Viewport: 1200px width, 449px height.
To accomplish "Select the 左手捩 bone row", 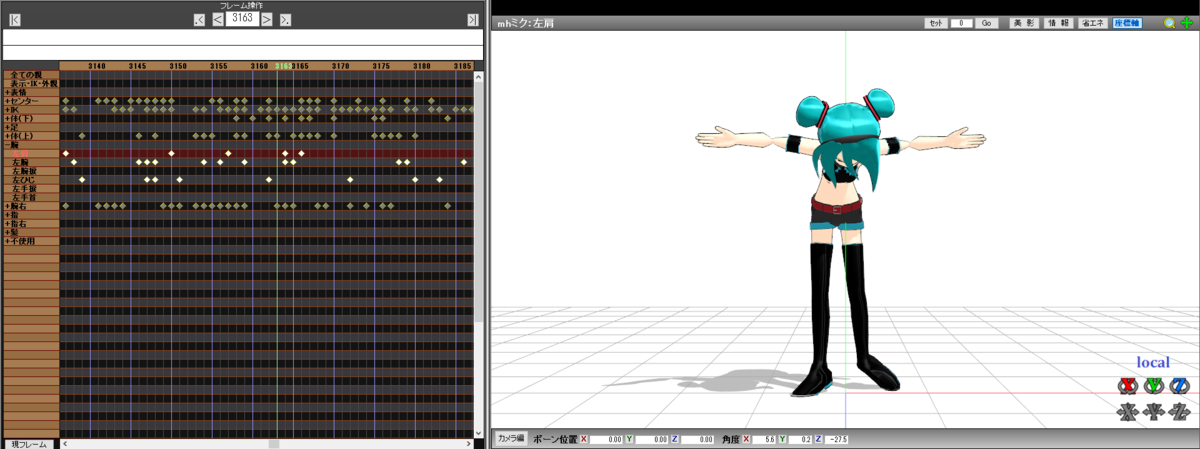I will (31, 188).
